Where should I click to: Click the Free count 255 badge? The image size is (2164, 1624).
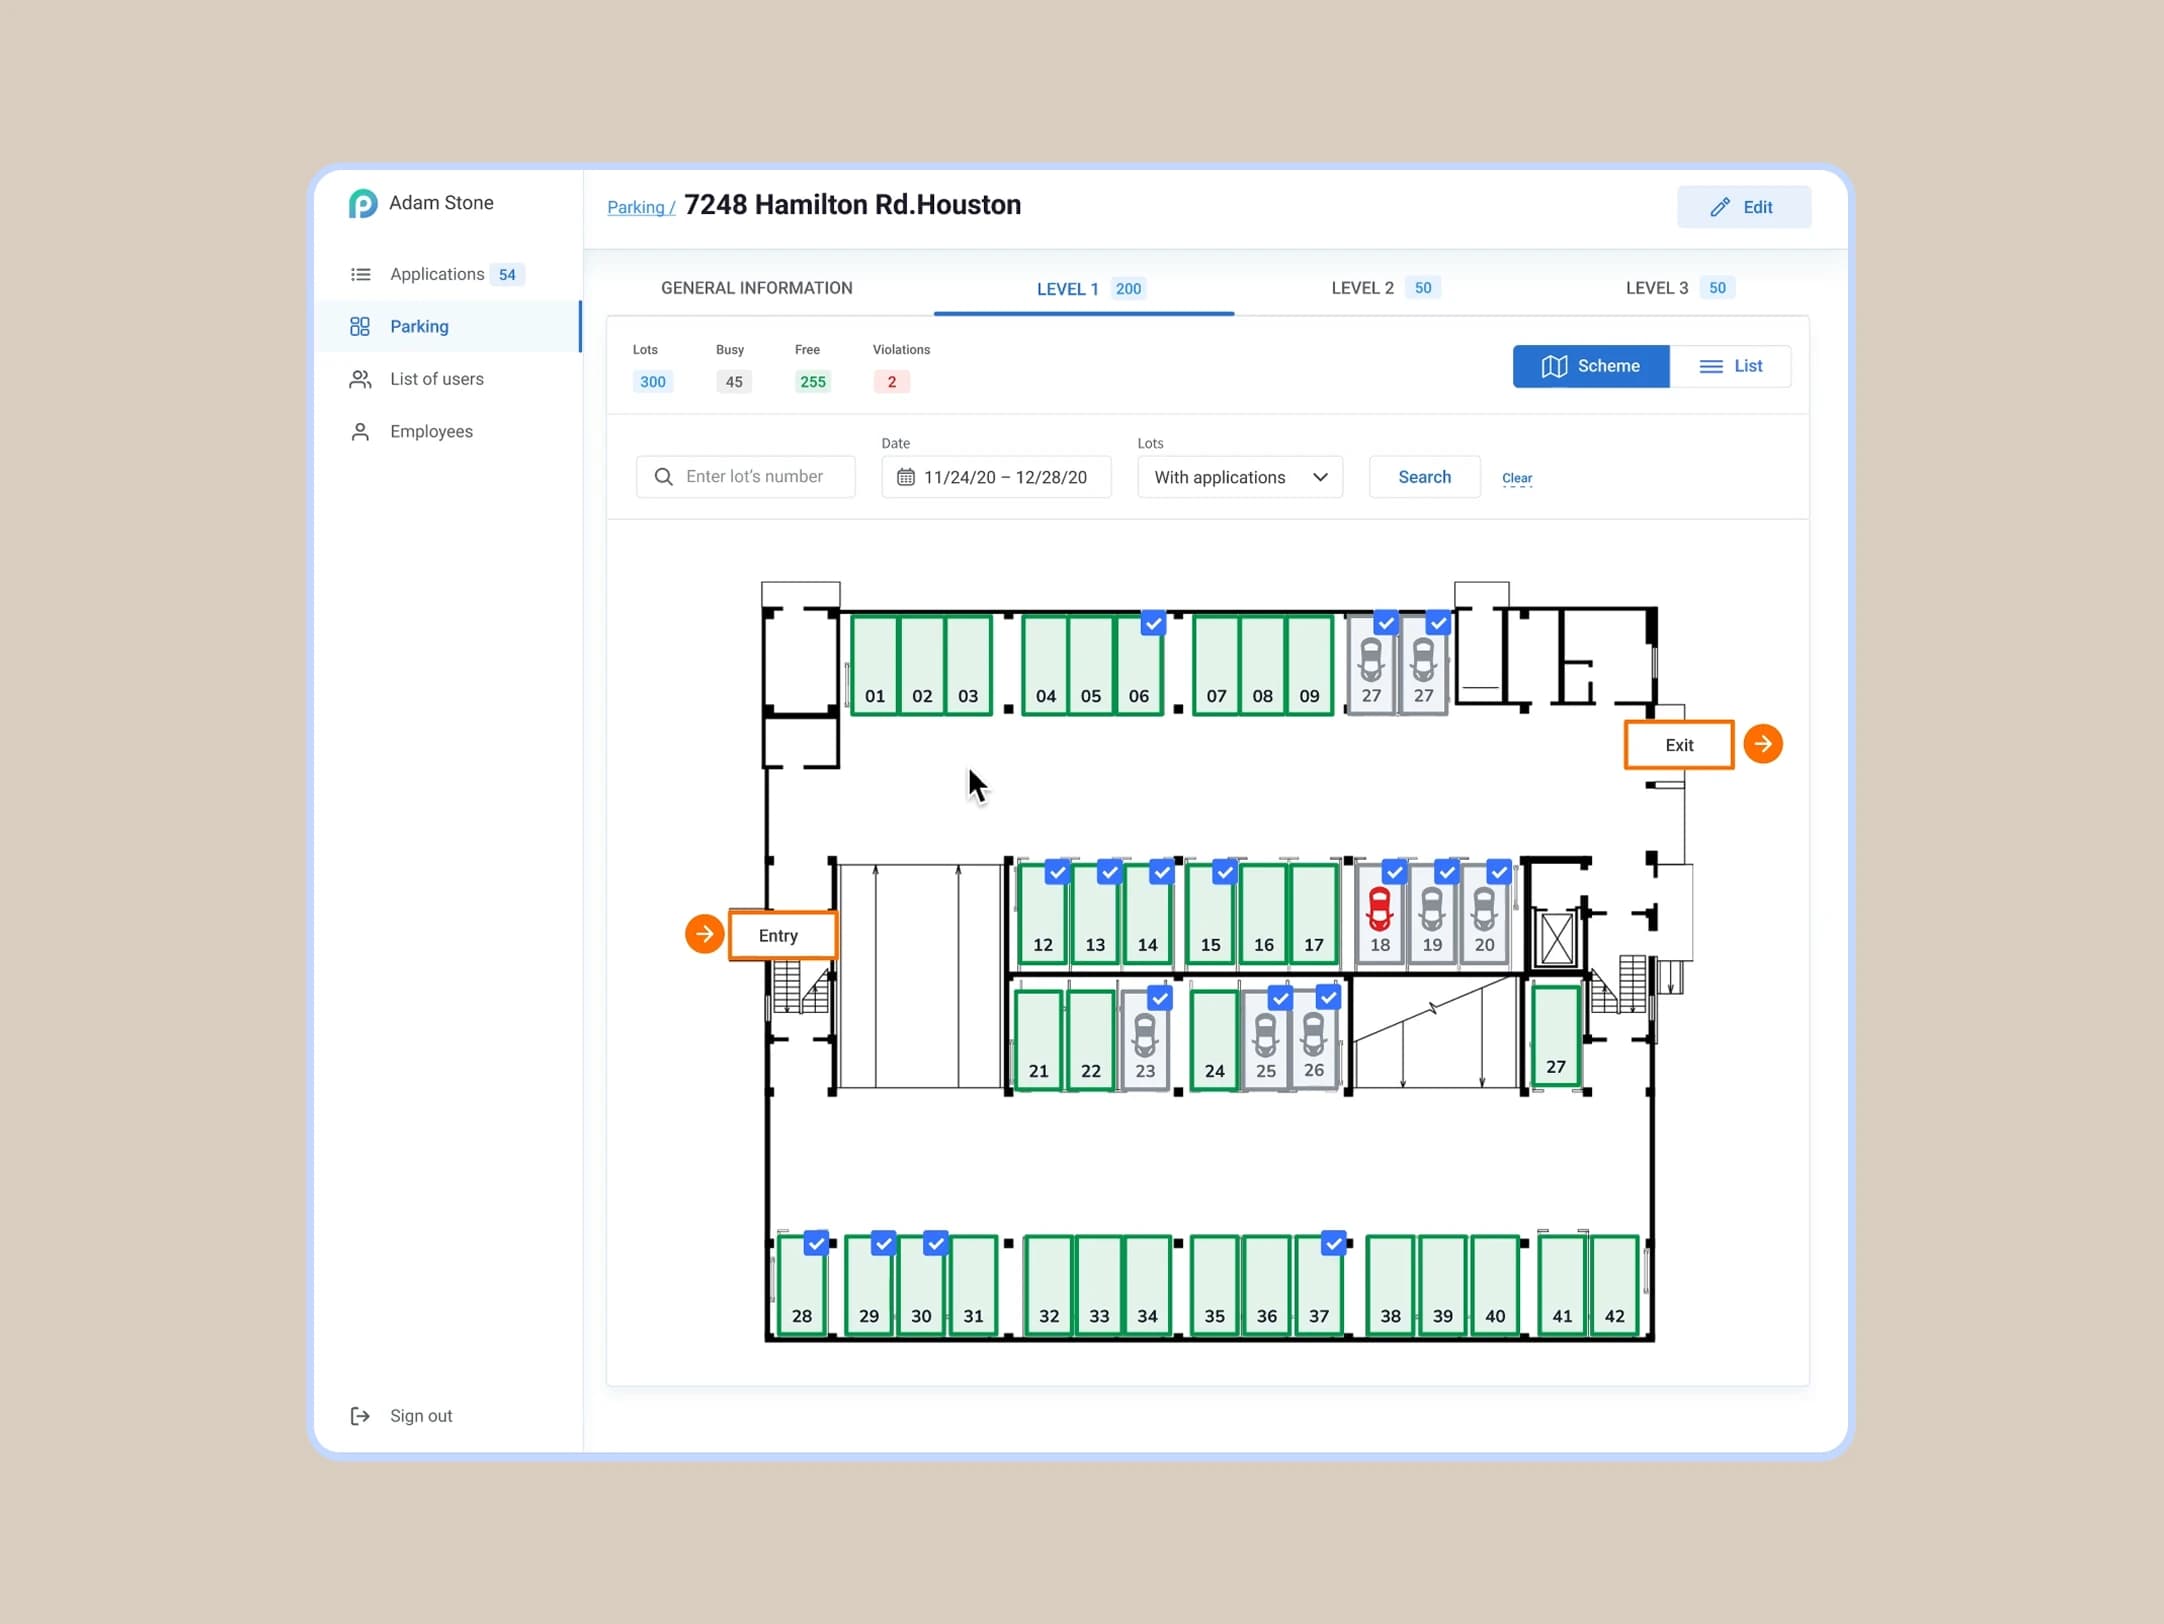coord(813,382)
